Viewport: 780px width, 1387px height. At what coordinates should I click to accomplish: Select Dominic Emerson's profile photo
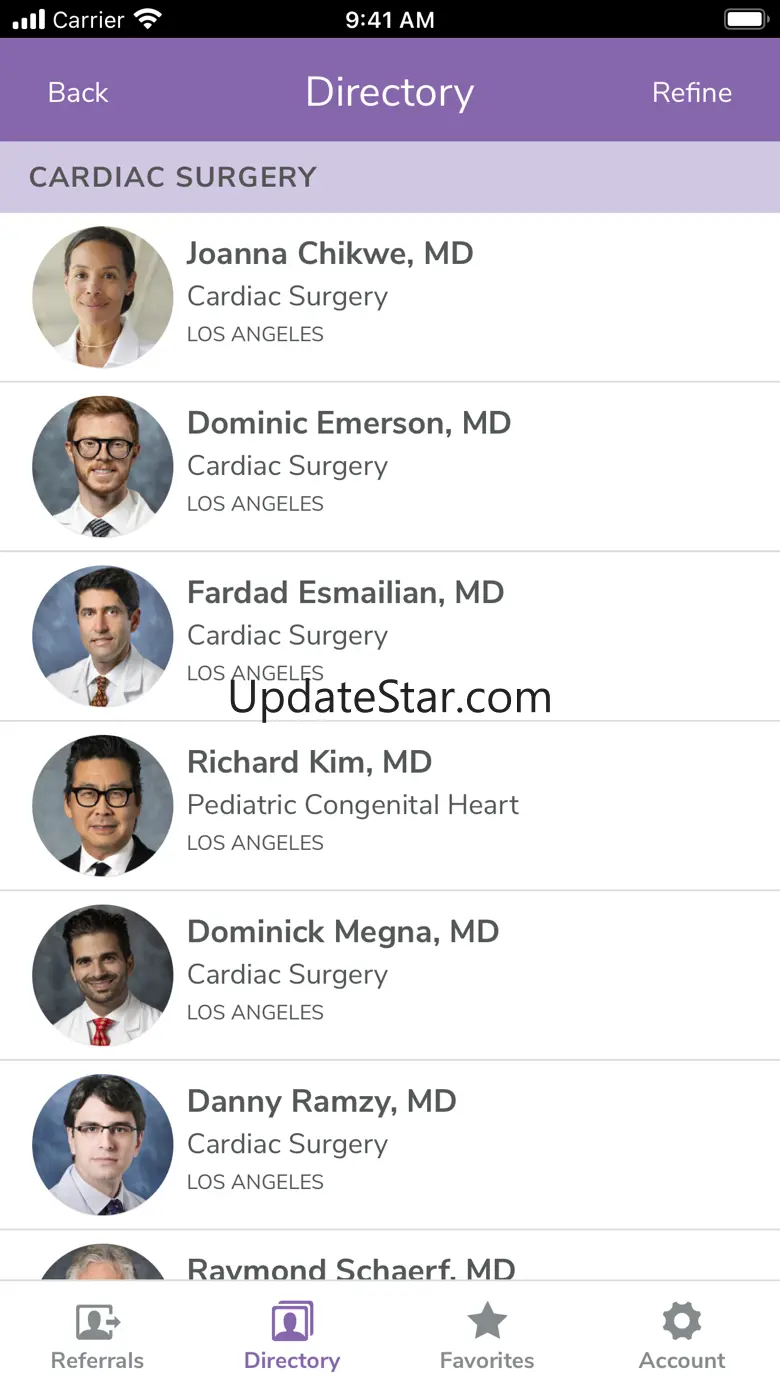(x=102, y=467)
